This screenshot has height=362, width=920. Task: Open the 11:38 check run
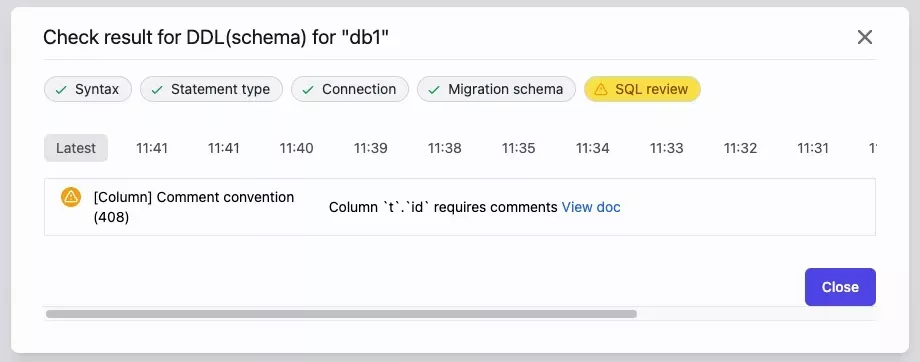(444, 148)
